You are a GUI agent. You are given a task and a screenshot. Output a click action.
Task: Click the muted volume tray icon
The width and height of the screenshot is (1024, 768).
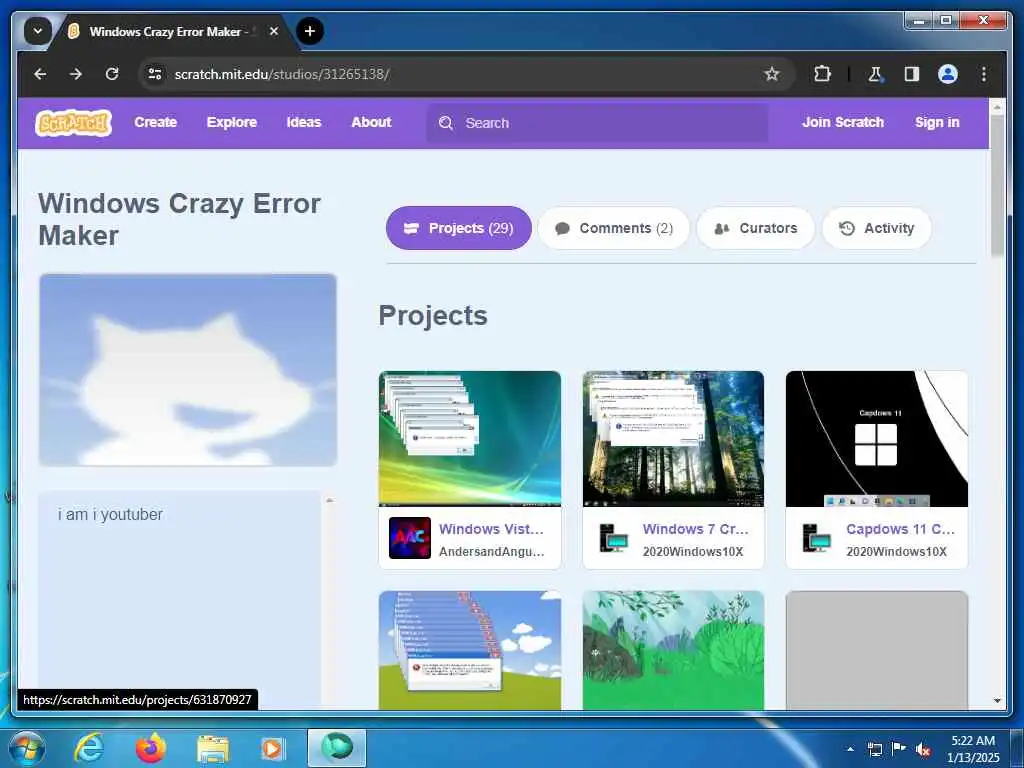[x=923, y=749]
